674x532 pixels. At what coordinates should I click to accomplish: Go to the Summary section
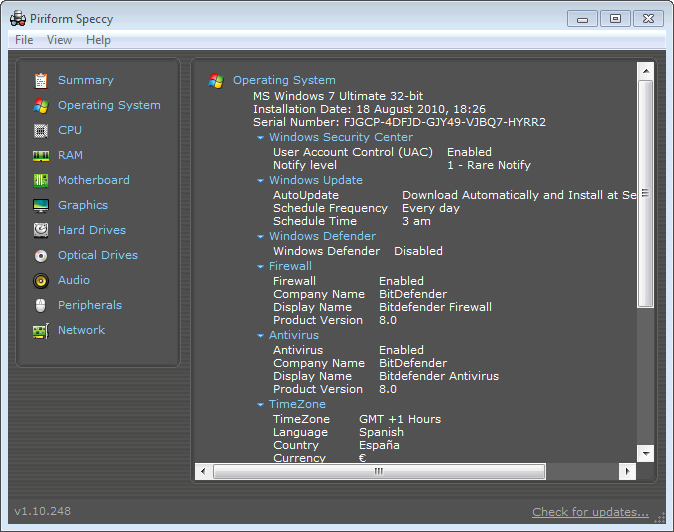86,80
